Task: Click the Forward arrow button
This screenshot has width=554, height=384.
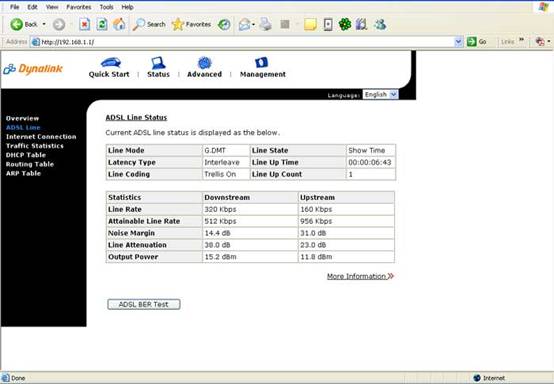Action: pos(59,24)
